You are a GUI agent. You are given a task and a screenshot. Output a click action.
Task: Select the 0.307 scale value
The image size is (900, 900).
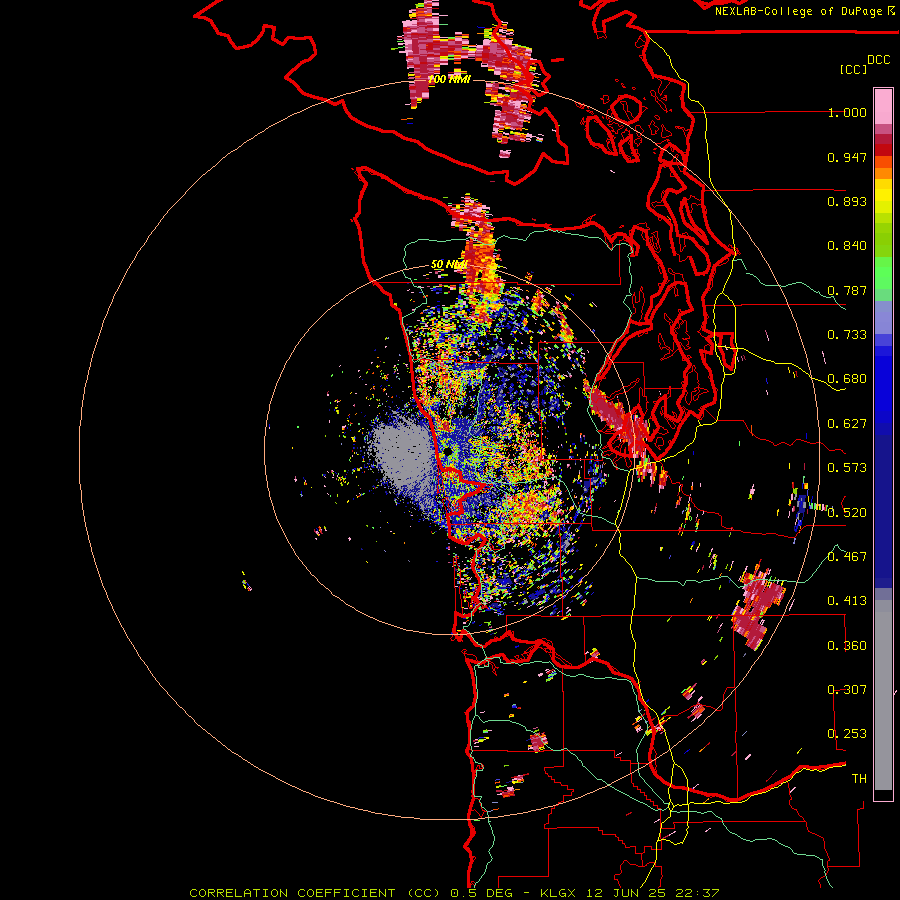click(x=847, y=689)
